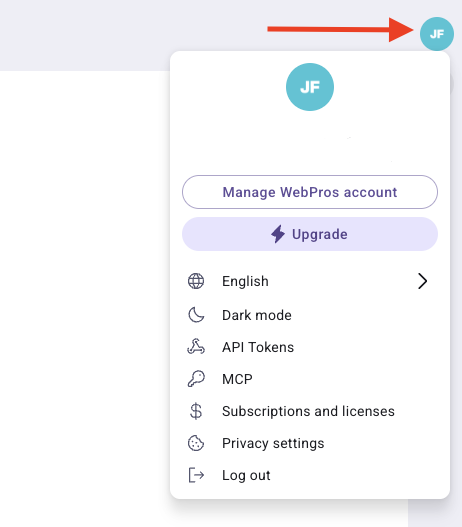This screenshot has width=462, height=527.
Task: Click the JF avatar in top corner
Action: point(436,34)
